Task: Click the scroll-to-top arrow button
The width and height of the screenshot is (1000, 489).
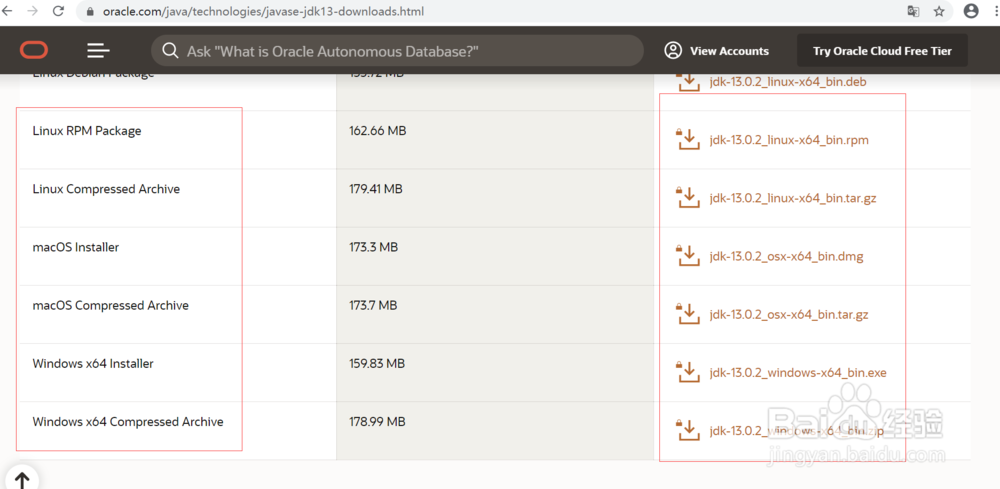Action: point(22,479)
